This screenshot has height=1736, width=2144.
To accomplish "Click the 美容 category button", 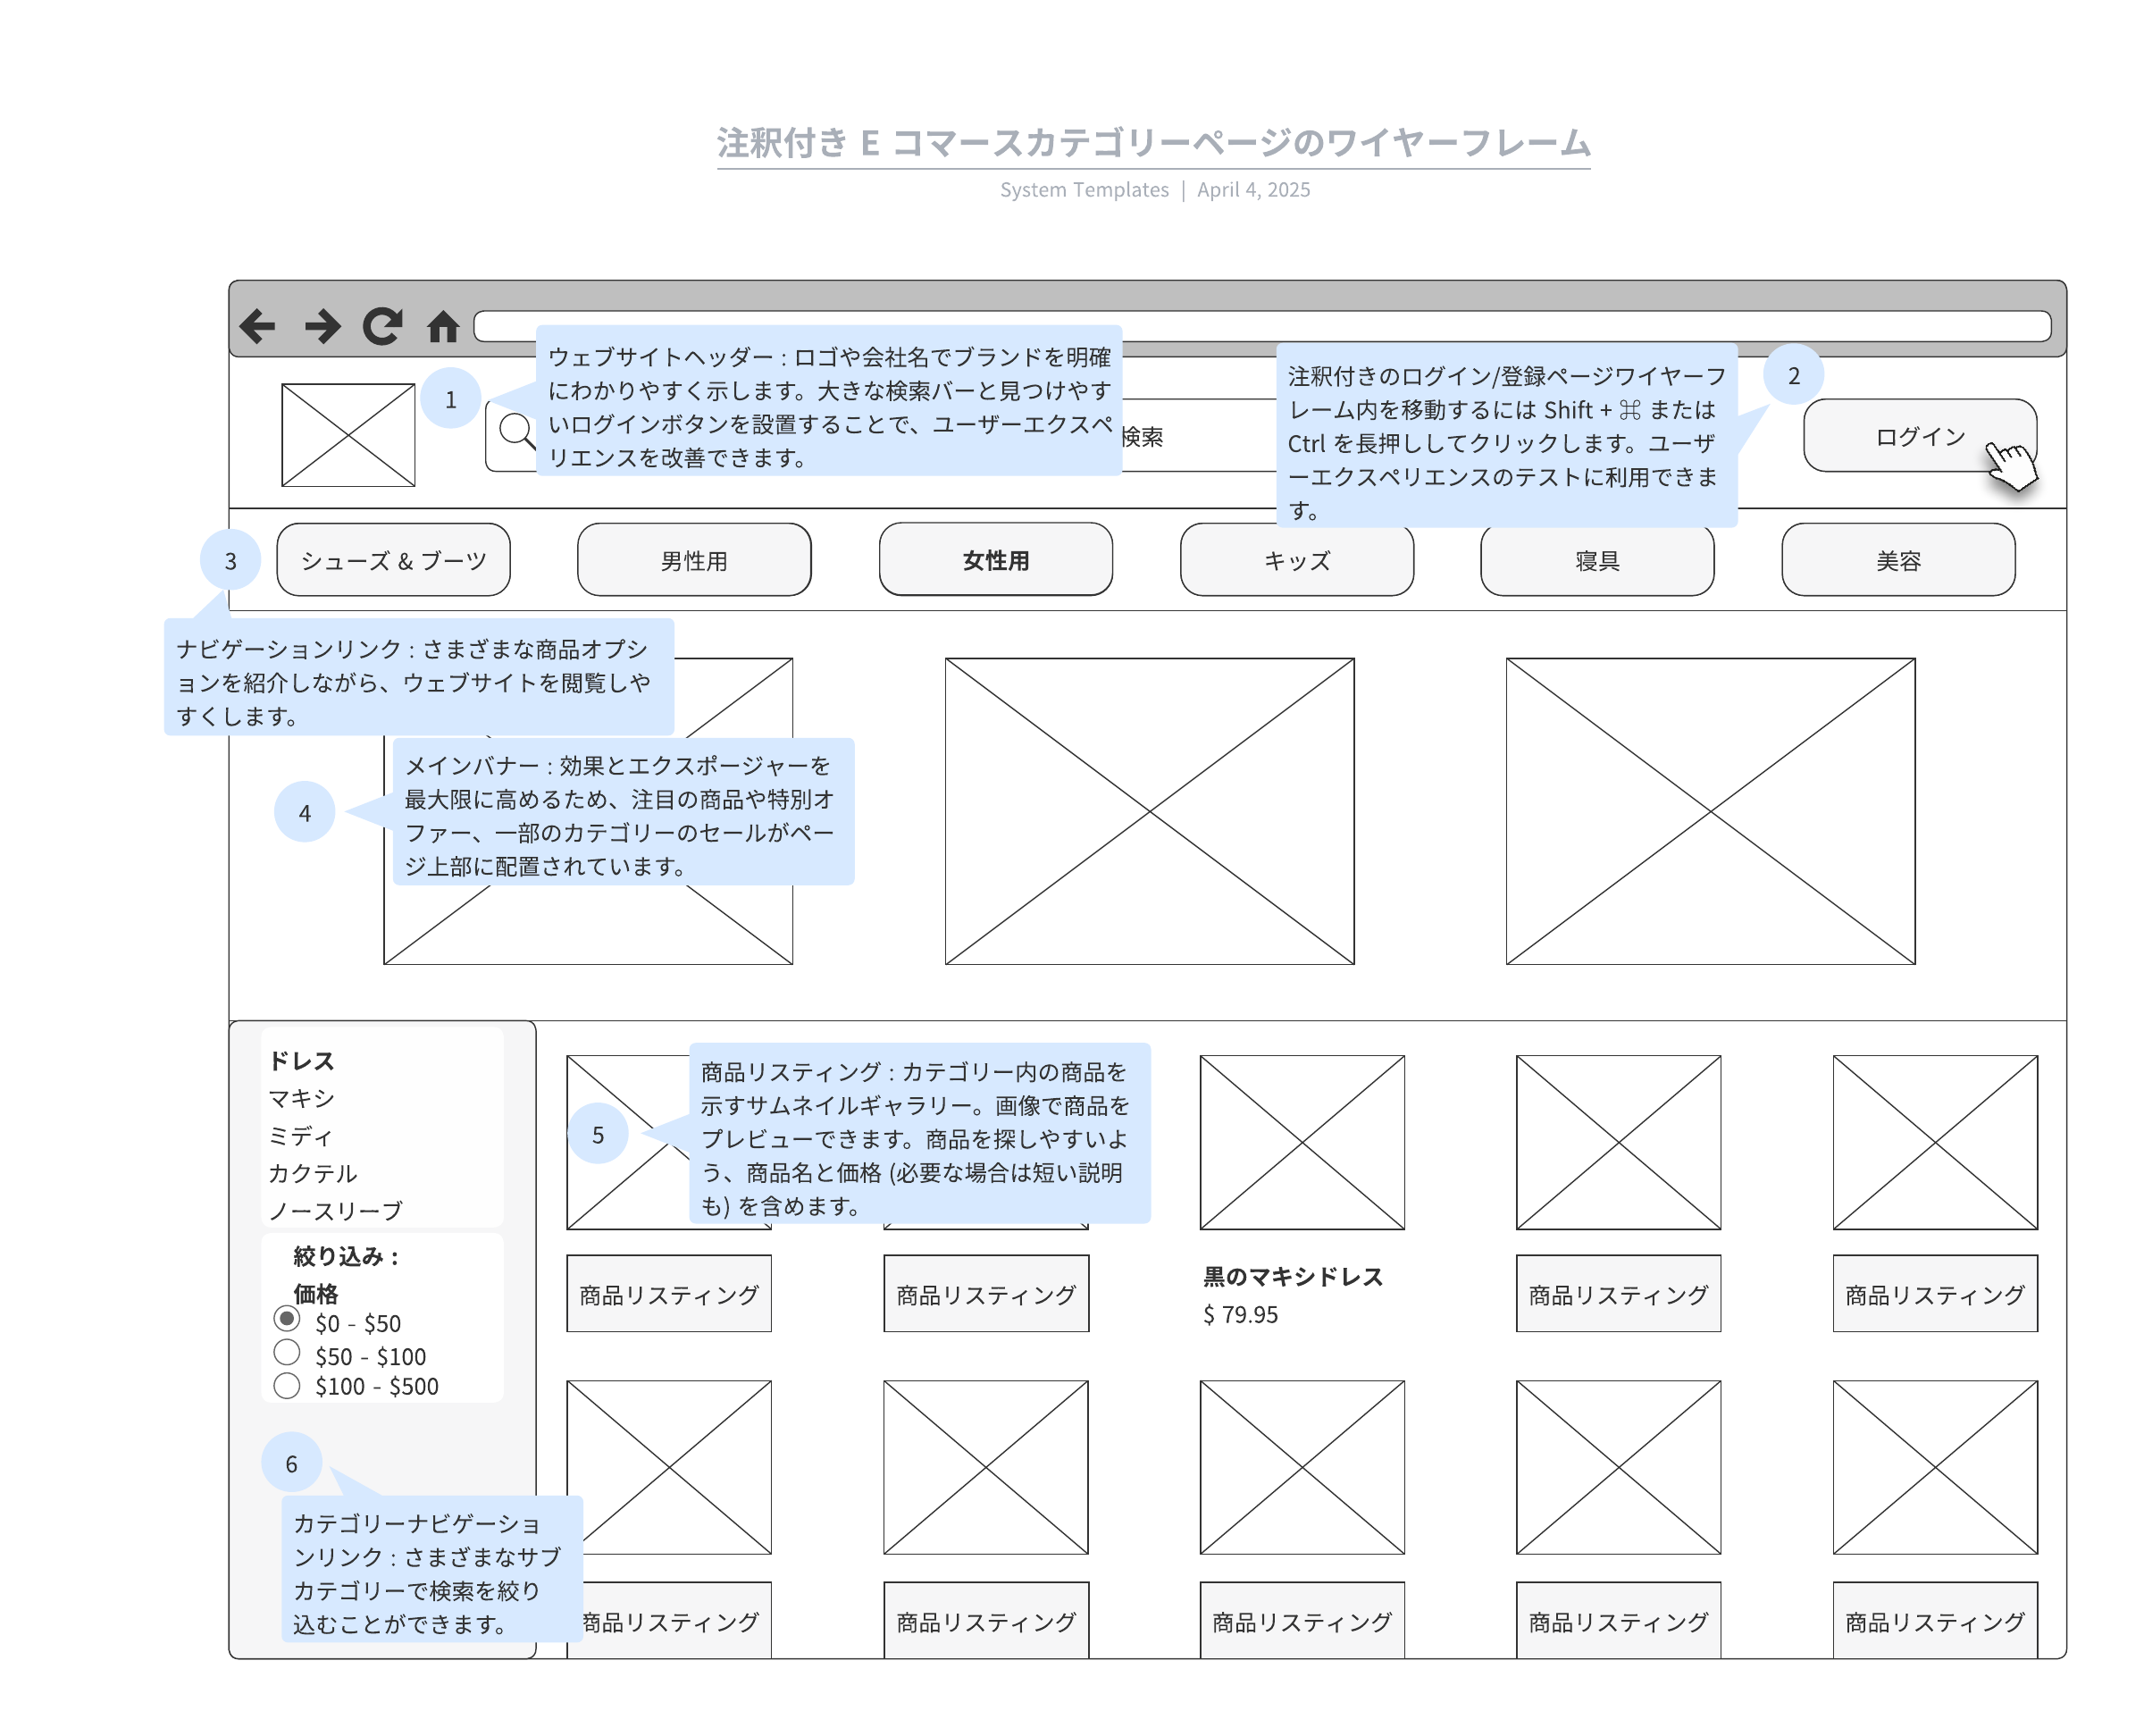I will (1897, 560).
